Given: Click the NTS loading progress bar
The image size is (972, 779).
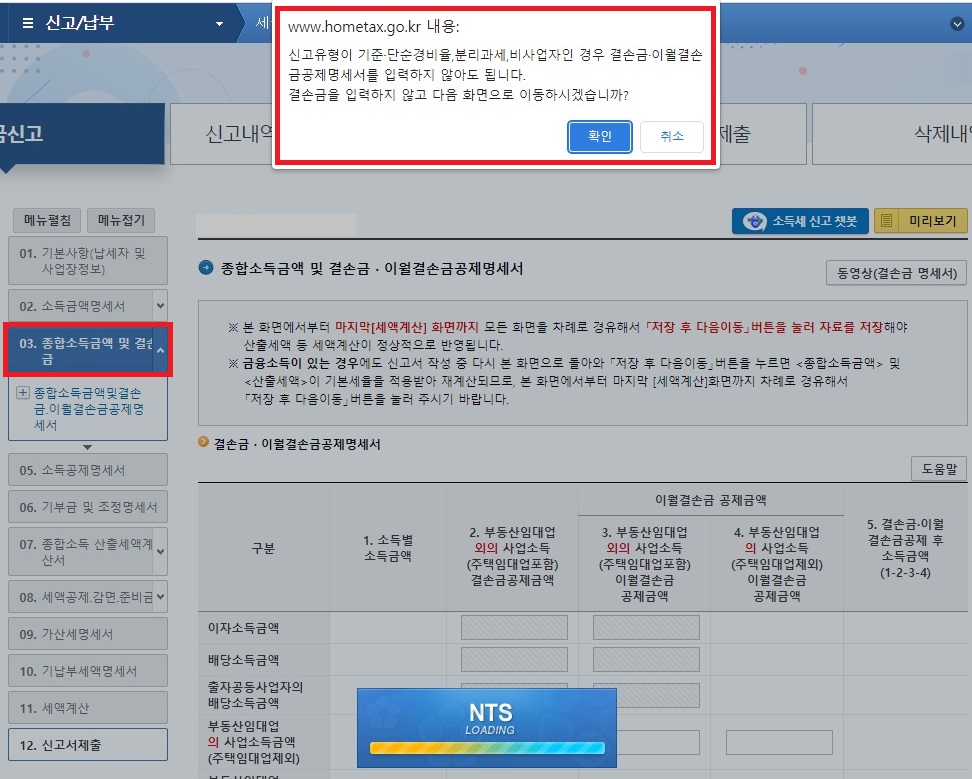Looking at the screenshot, I should click(x=487, y=748).
